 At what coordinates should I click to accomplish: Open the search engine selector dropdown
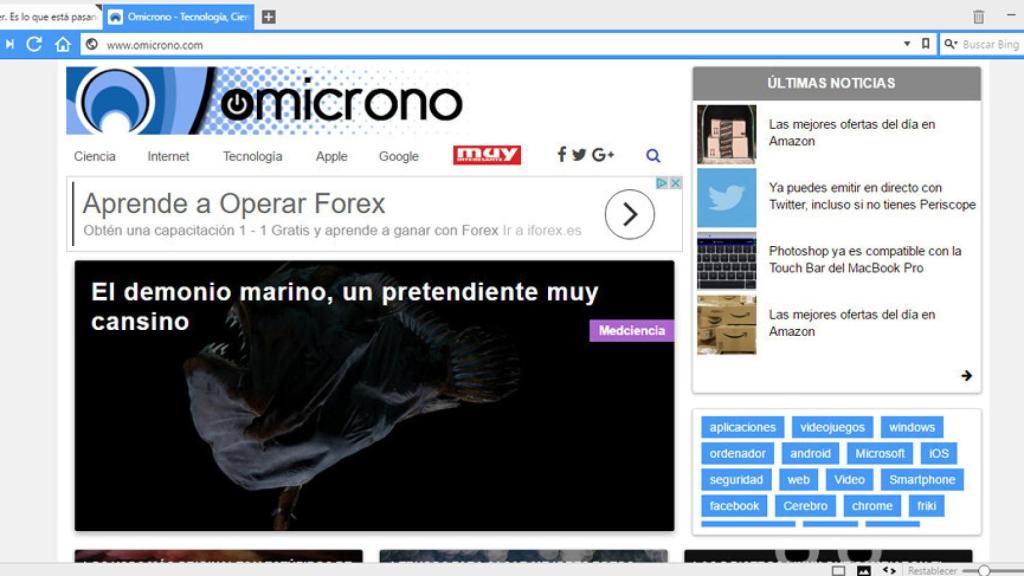point(950,44)
